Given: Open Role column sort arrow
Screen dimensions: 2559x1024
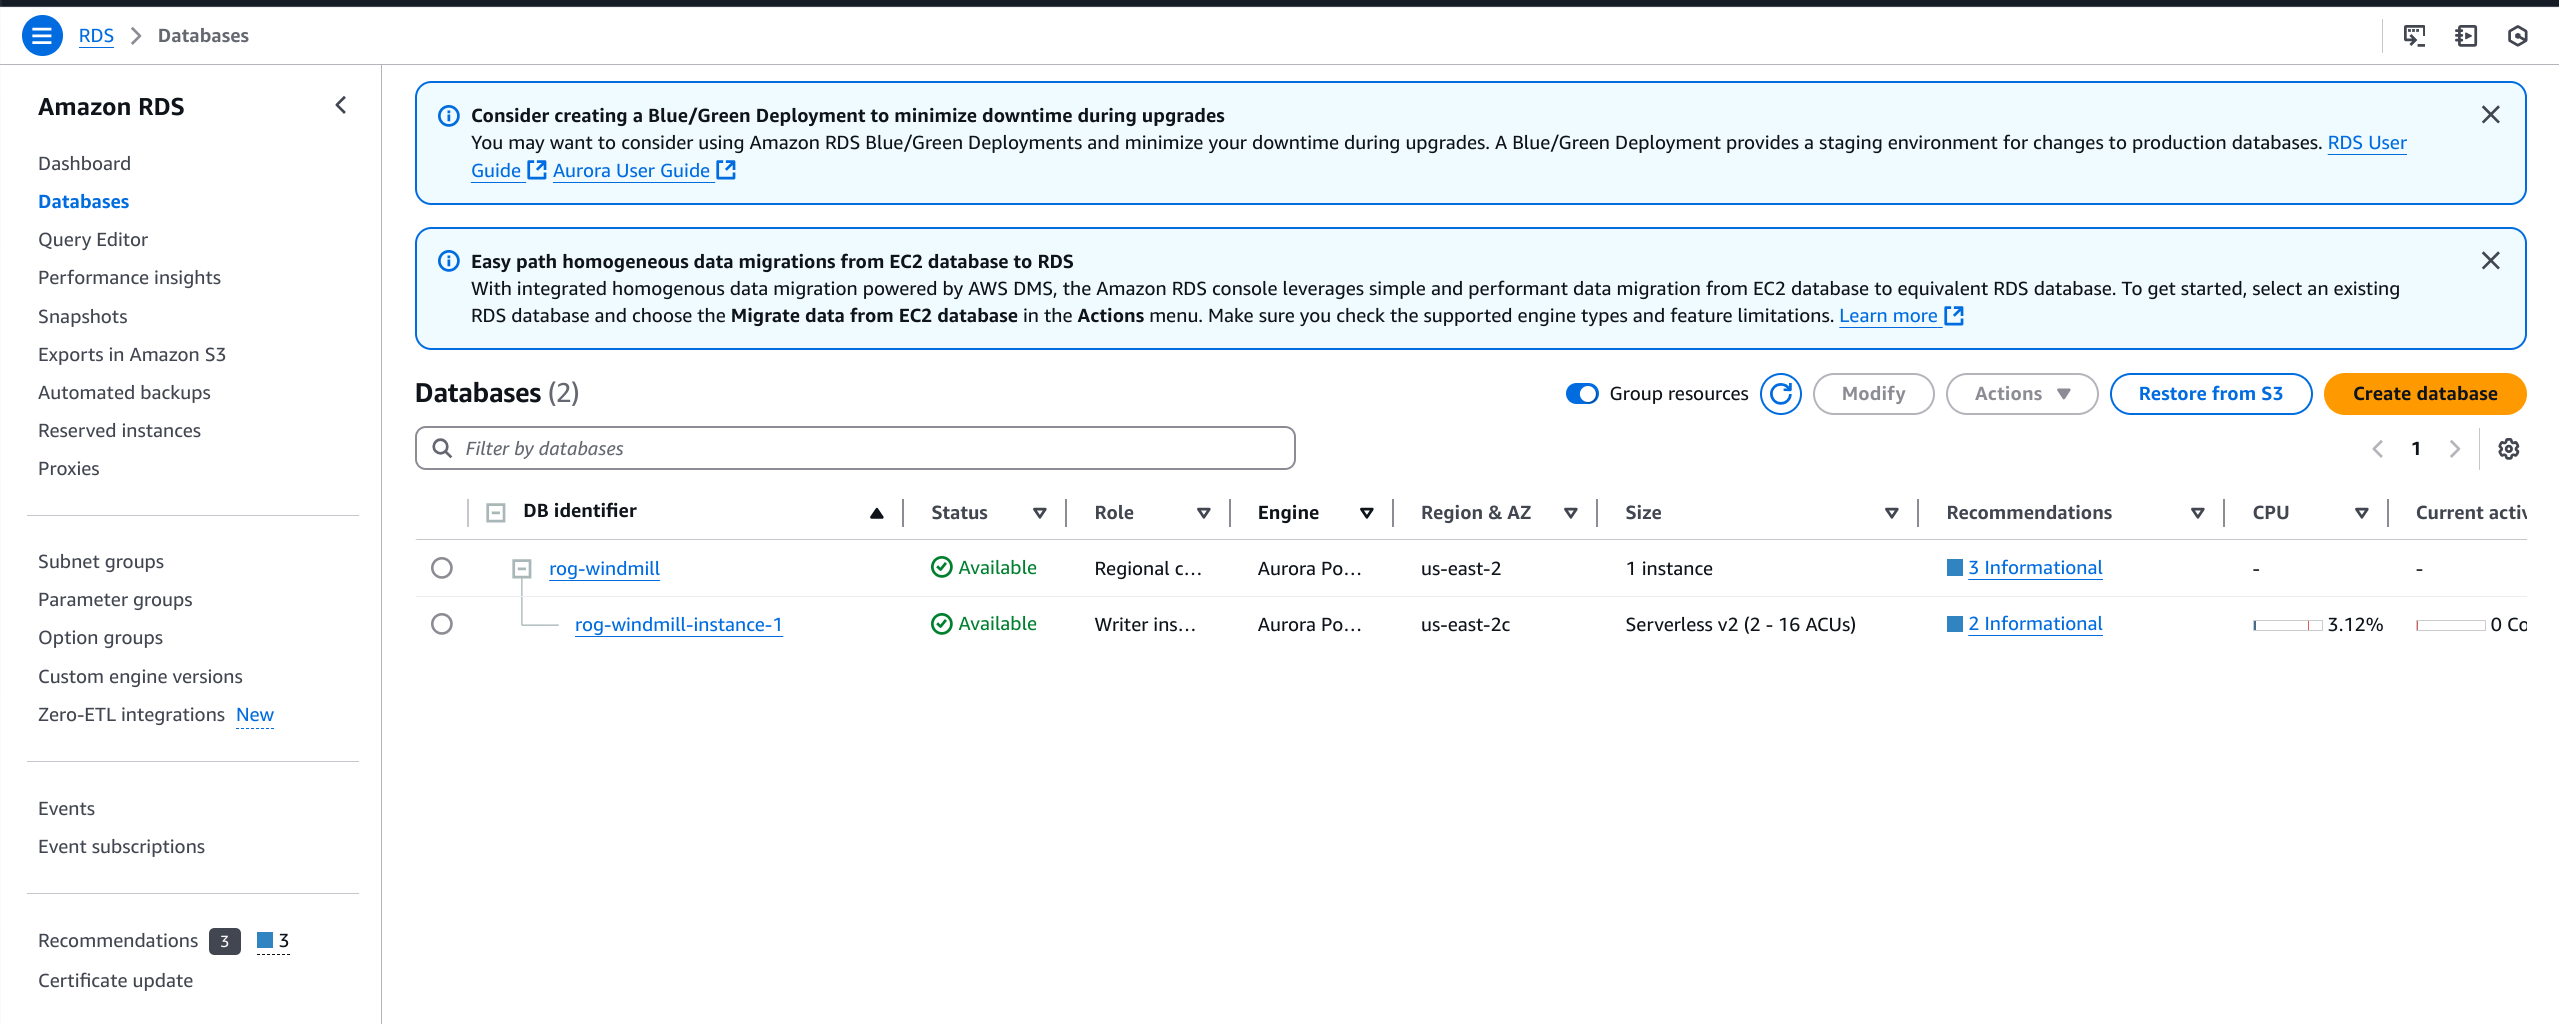Looking at the screenshot, I should point(1204,513).
